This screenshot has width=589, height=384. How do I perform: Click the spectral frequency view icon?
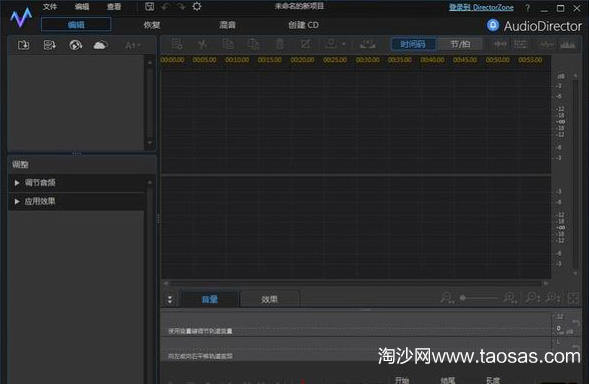point(568,45)
